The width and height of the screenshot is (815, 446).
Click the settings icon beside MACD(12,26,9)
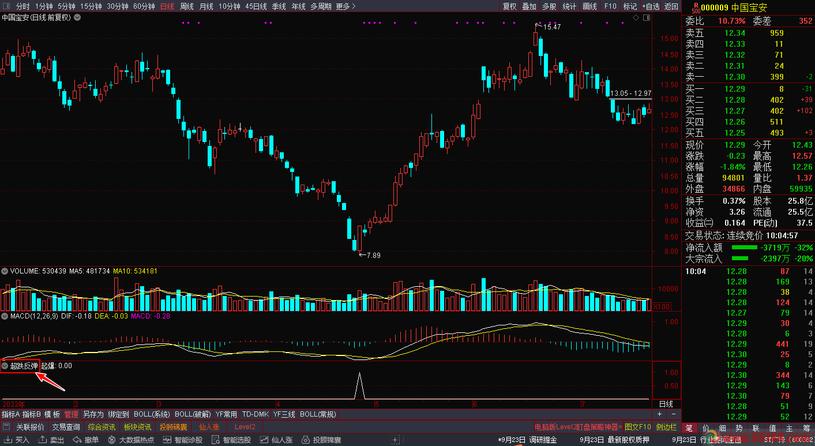click(x=5, y=317)
